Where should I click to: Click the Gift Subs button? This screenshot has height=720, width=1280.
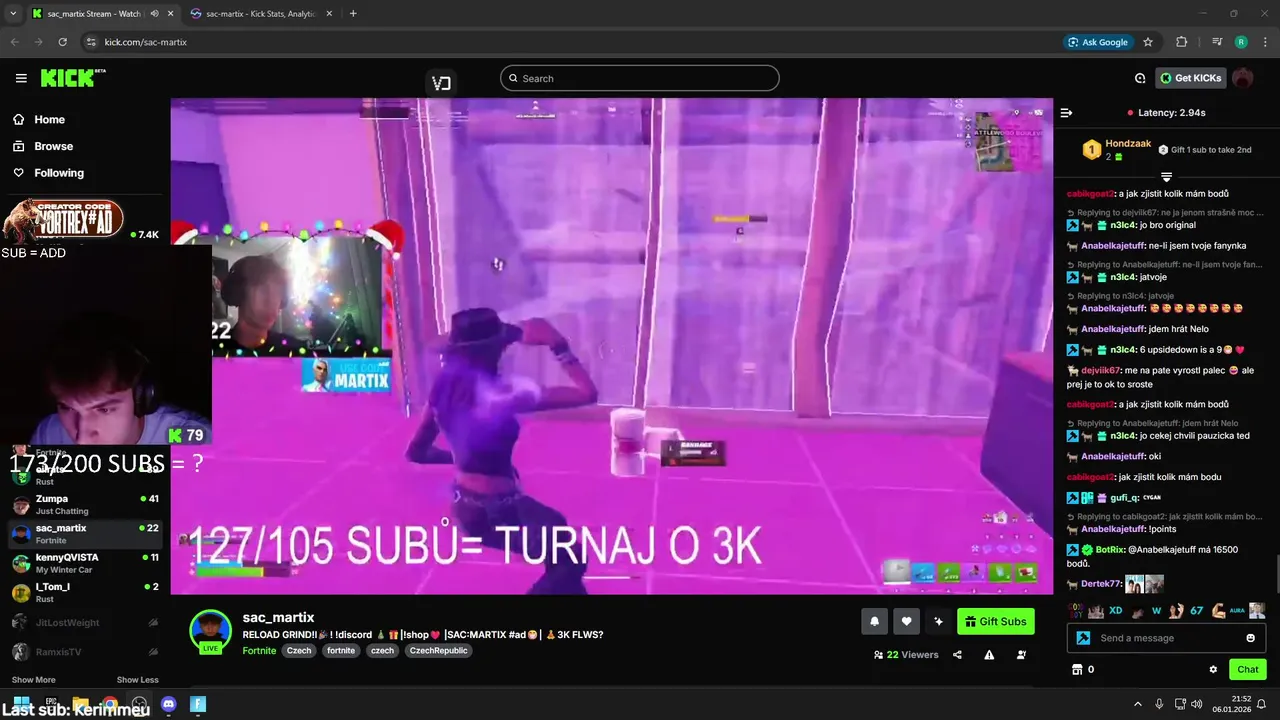pos(995,621)
